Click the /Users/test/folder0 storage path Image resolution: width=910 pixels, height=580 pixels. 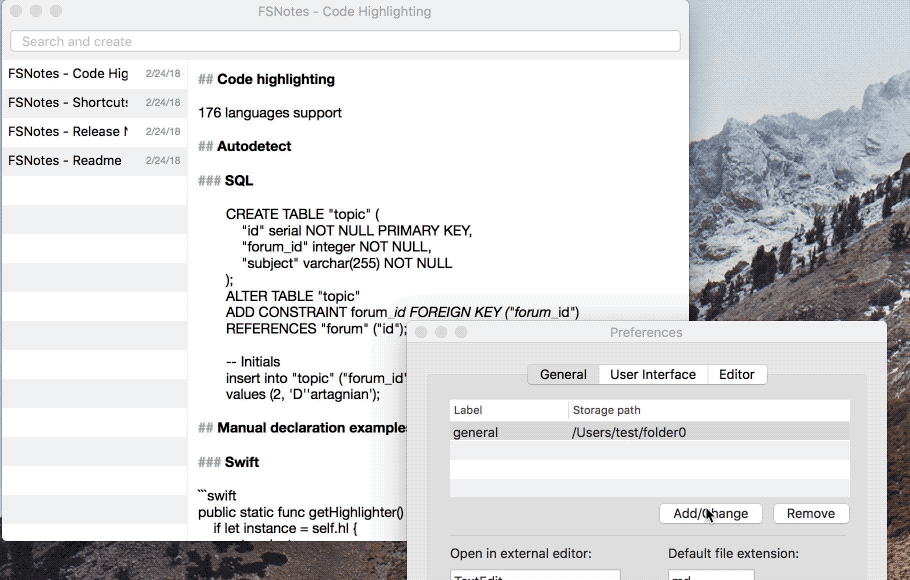[x=629, y=433]
